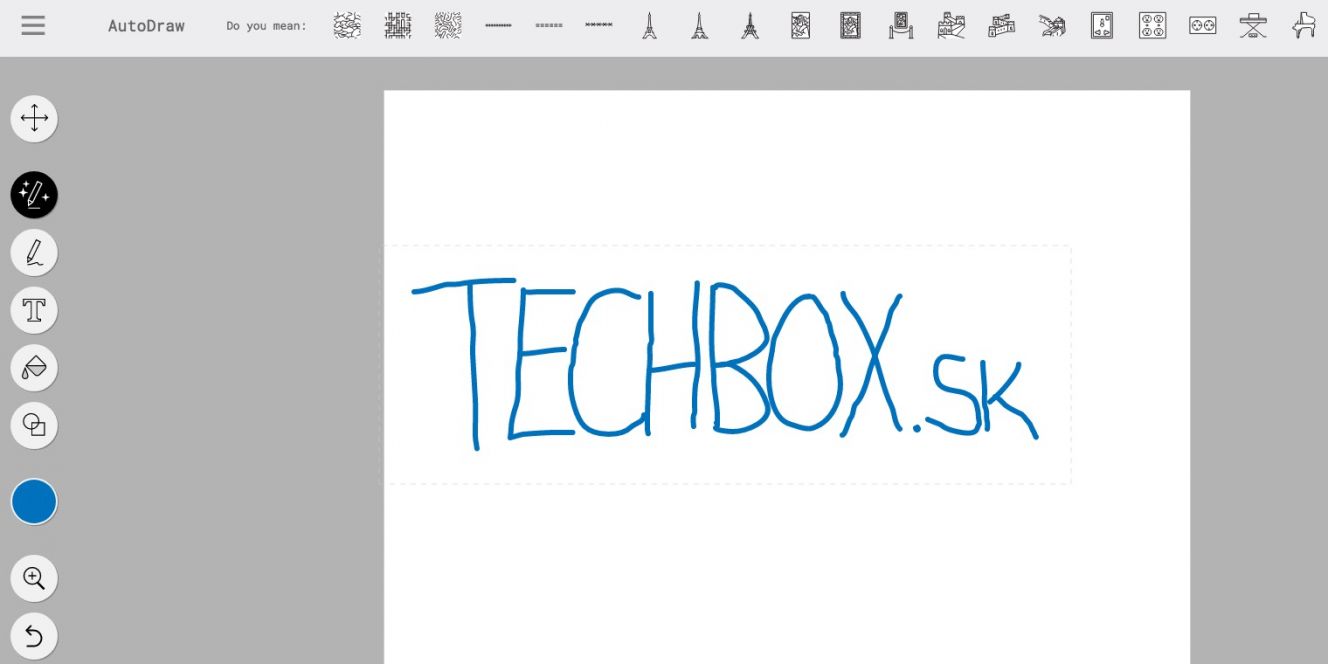Open the blue color picker
Screen dimensions: 1328x664
(34, 502)
